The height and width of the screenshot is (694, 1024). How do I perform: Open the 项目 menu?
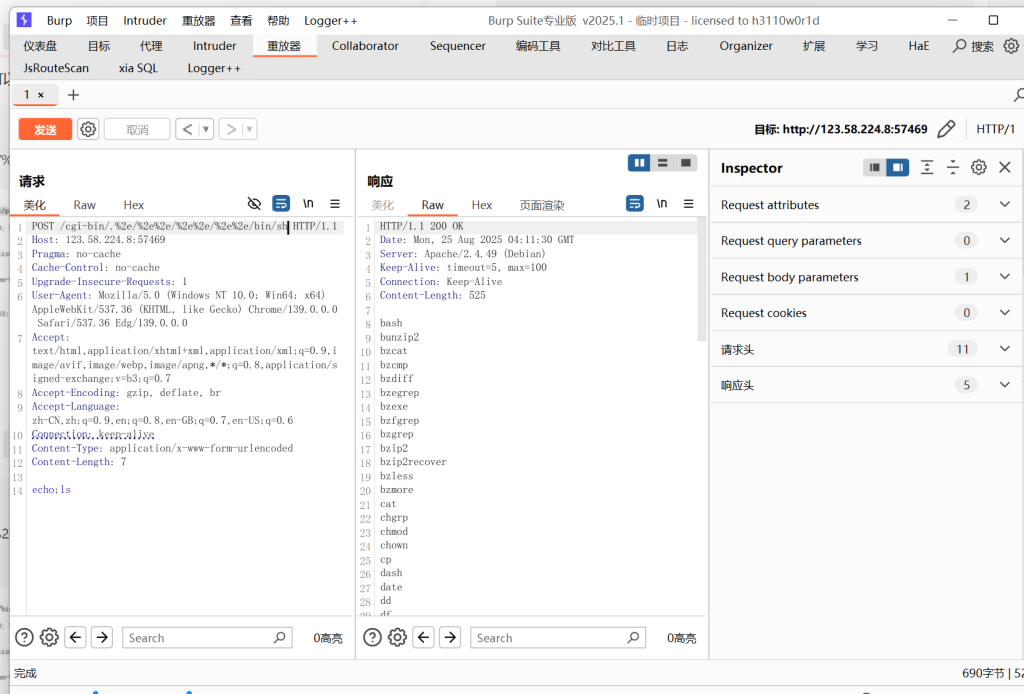[x=97, y=20]
